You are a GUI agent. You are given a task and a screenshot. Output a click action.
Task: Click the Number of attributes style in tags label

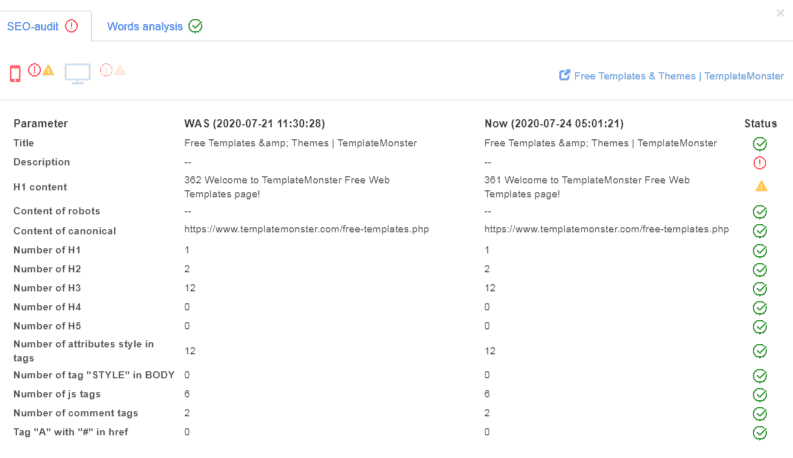pos(83,351)
